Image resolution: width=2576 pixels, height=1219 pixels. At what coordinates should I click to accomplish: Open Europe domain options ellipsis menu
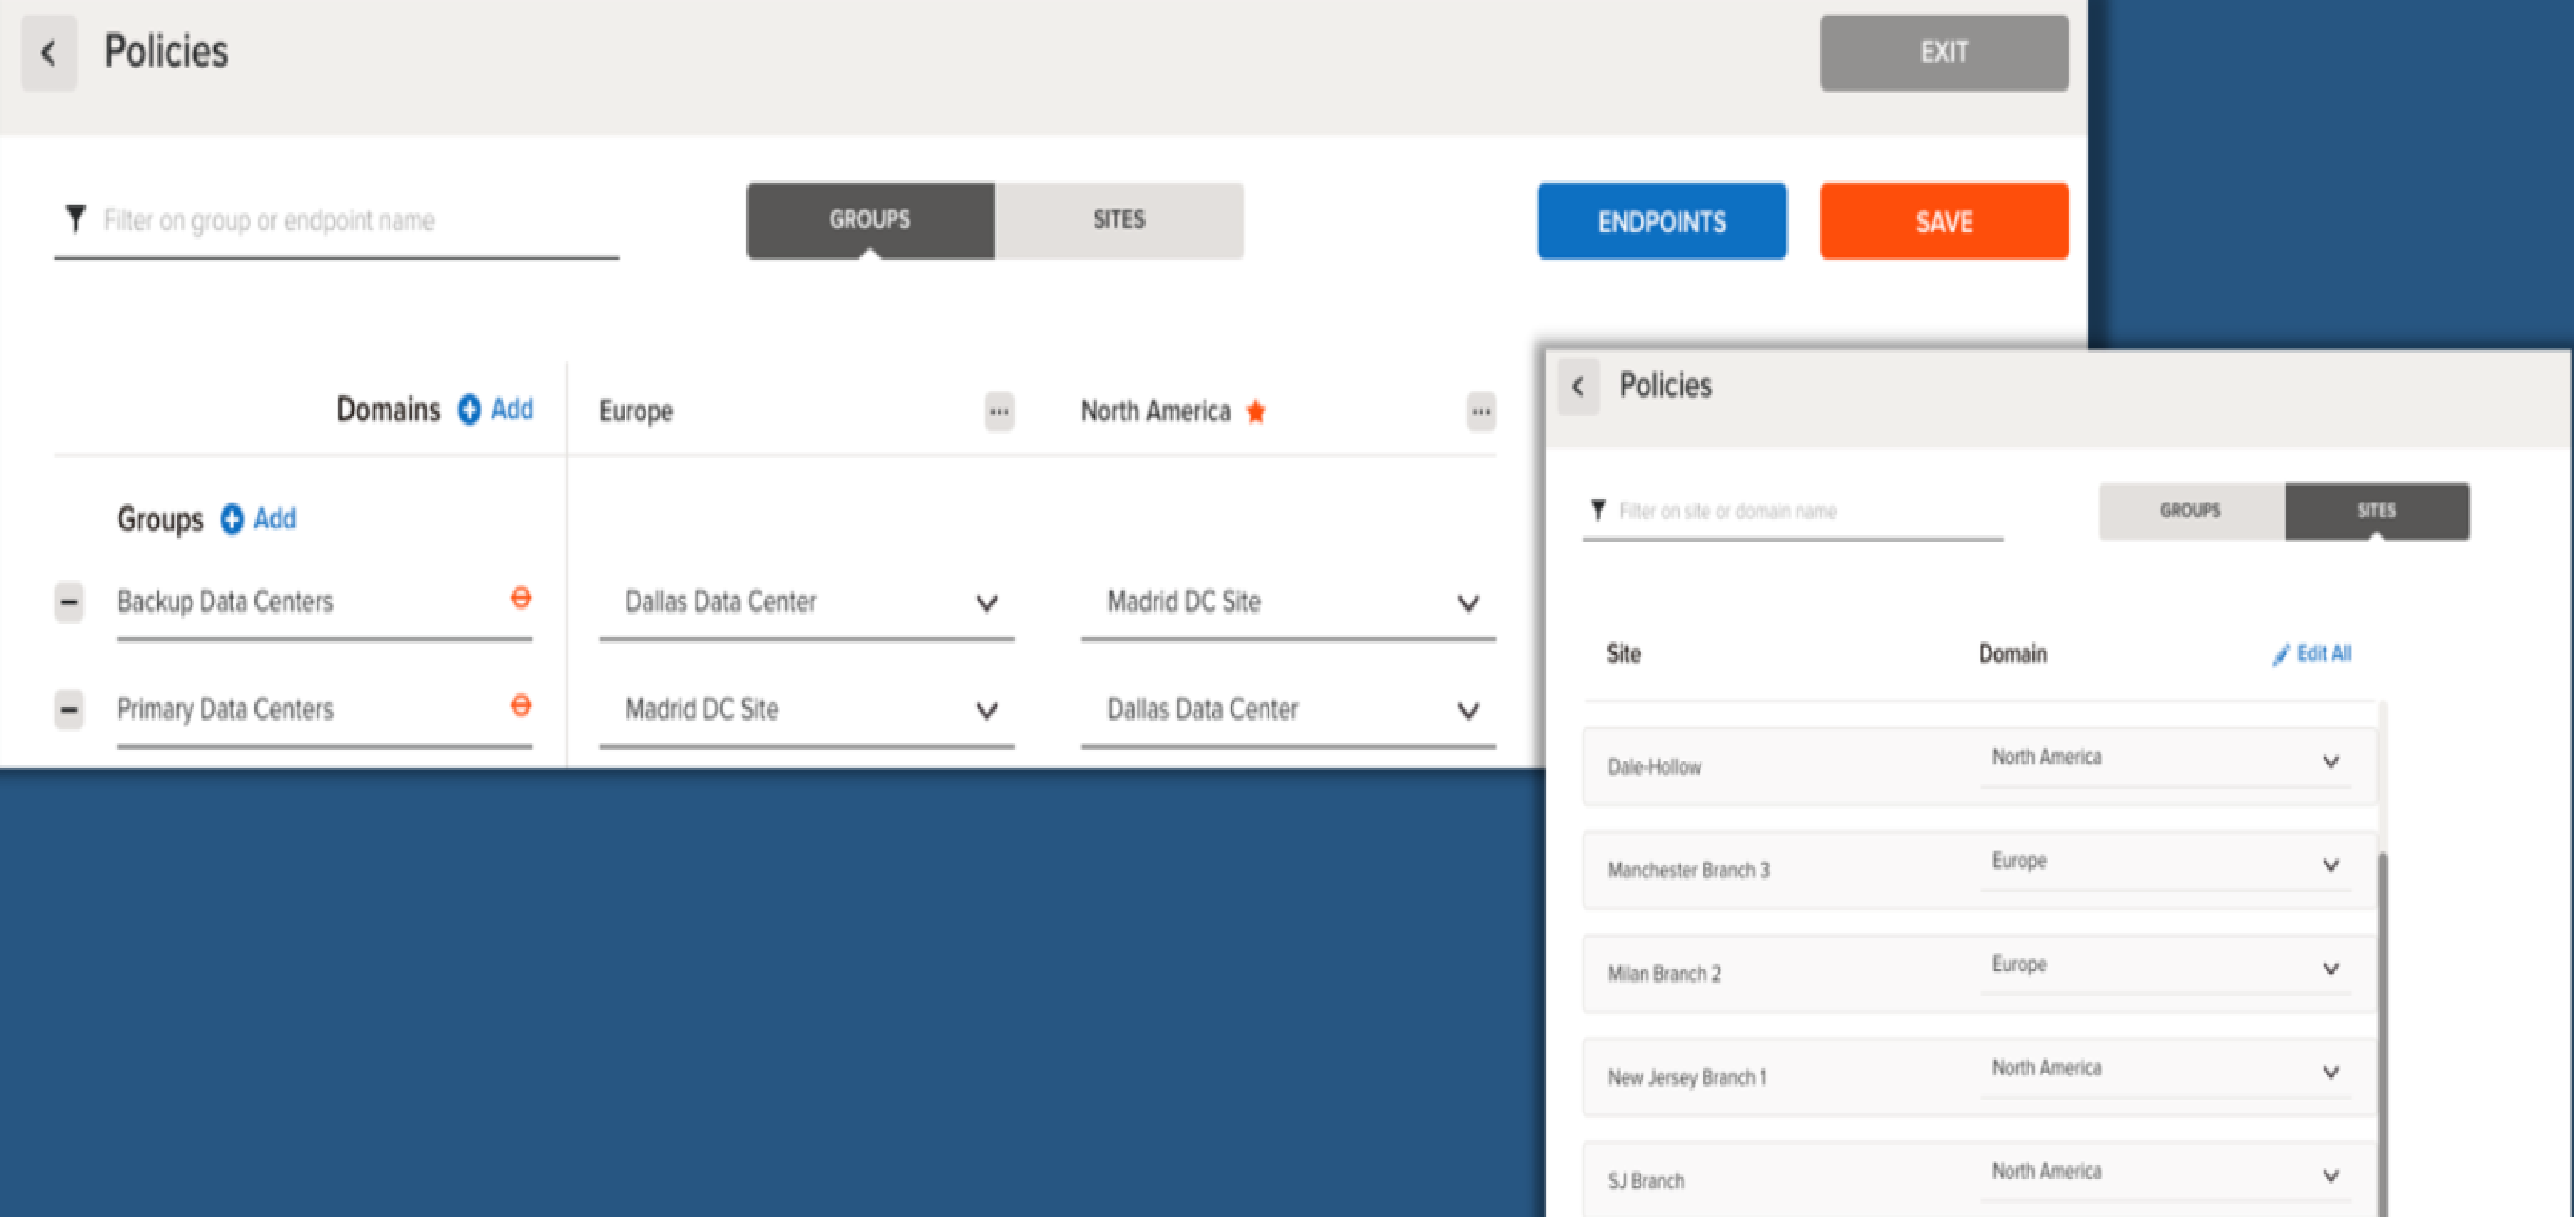point(998,411)
